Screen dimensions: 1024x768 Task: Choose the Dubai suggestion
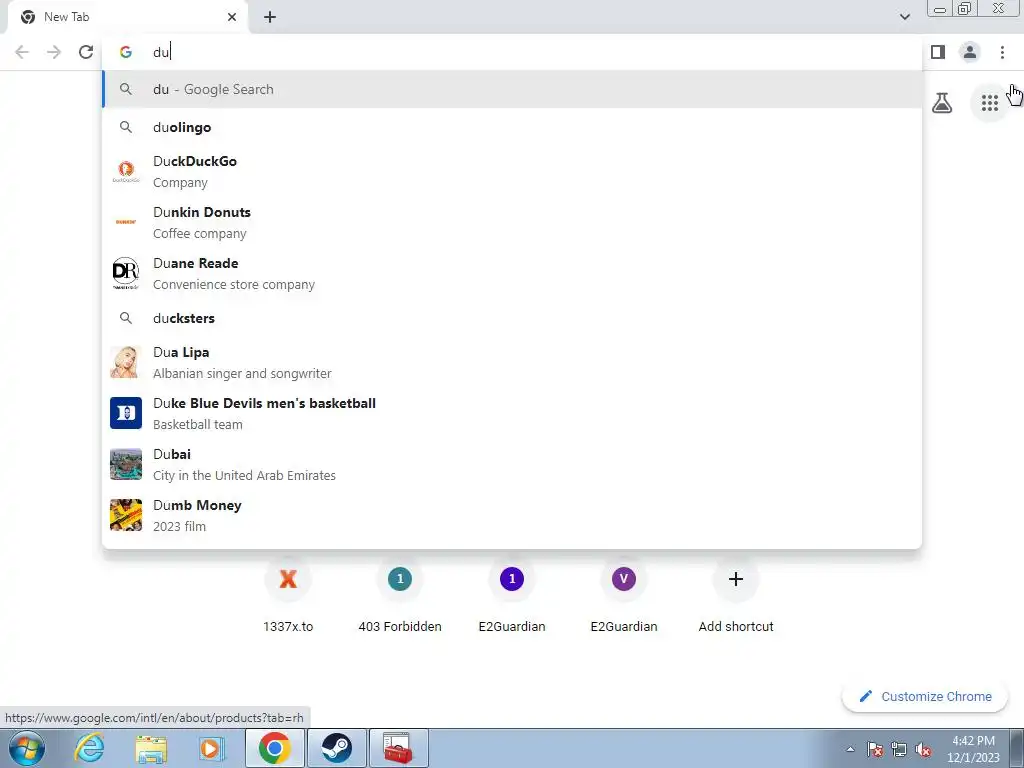click(x=512, y=464)
